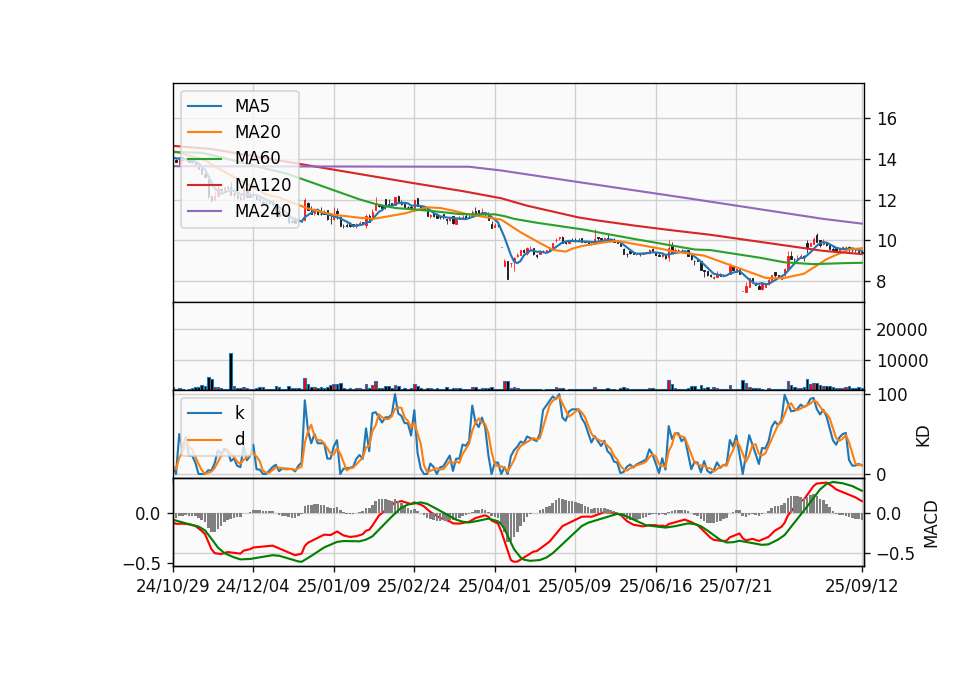960x690 pixels.
Task: Click the KD axis title
Action: click(923, 436)
